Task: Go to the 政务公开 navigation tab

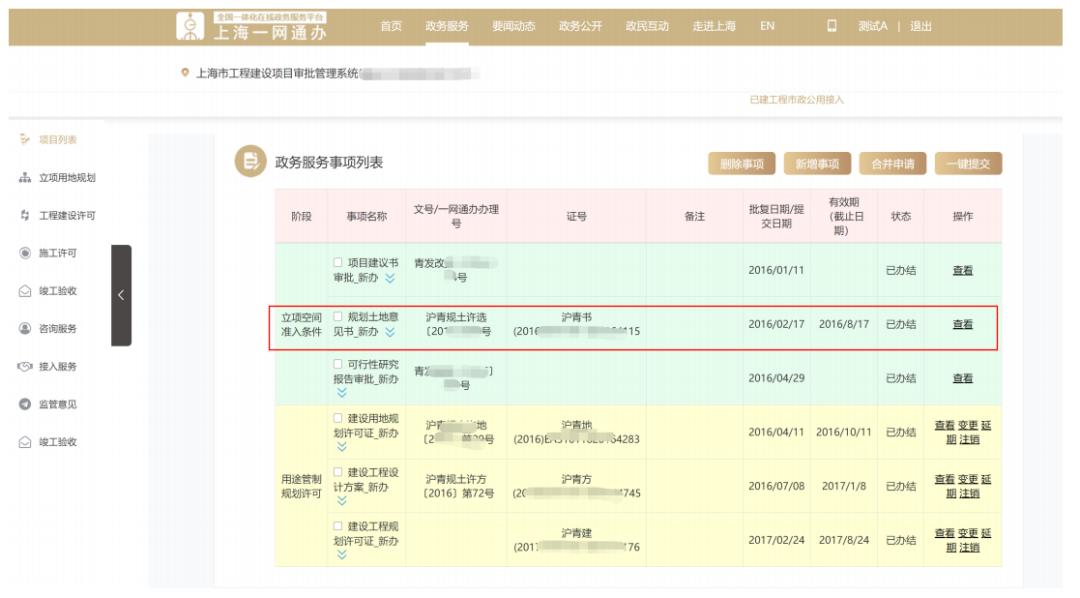Action: tap(579, 26)
